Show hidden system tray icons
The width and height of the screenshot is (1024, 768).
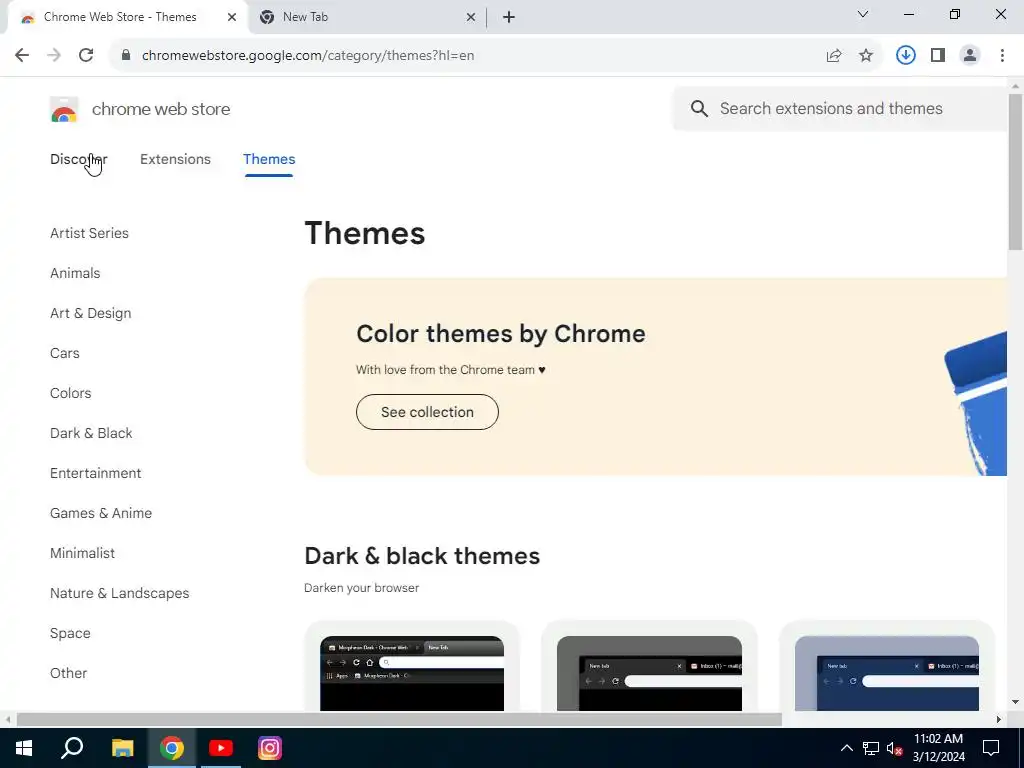(846, 748)
